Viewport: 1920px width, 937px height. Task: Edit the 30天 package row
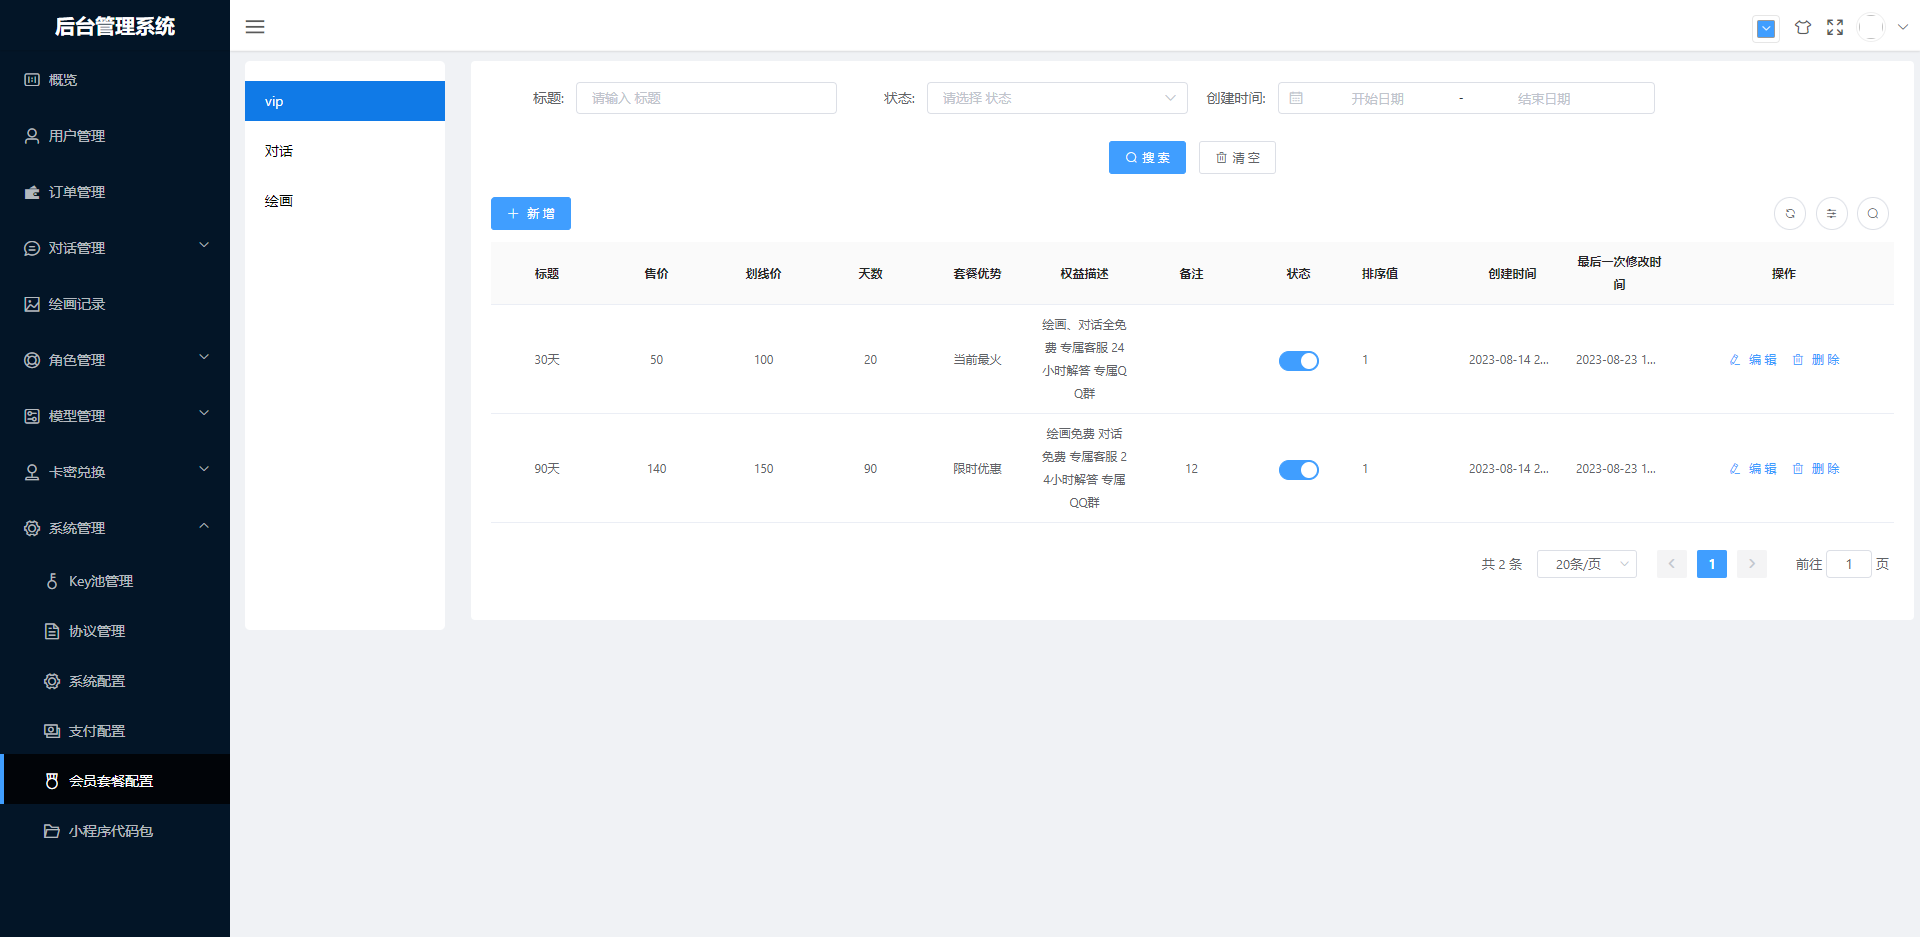pyautogui.click(x=1753, y=360)
